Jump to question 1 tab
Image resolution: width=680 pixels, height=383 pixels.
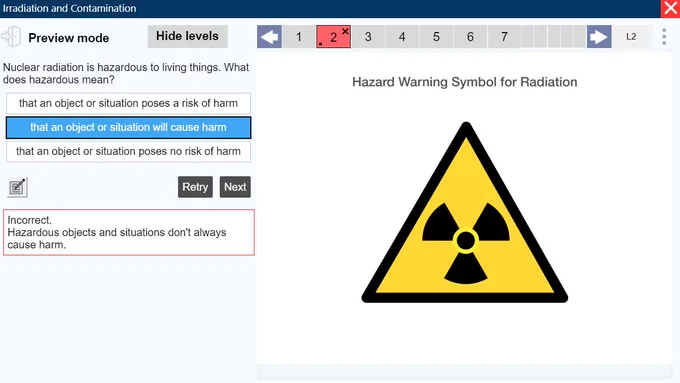coord(299,37)
